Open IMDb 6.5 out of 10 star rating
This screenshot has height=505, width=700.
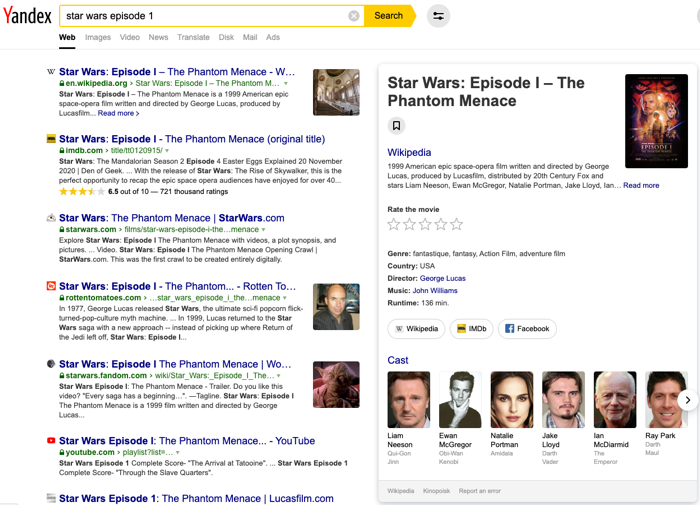coord(143,192)
